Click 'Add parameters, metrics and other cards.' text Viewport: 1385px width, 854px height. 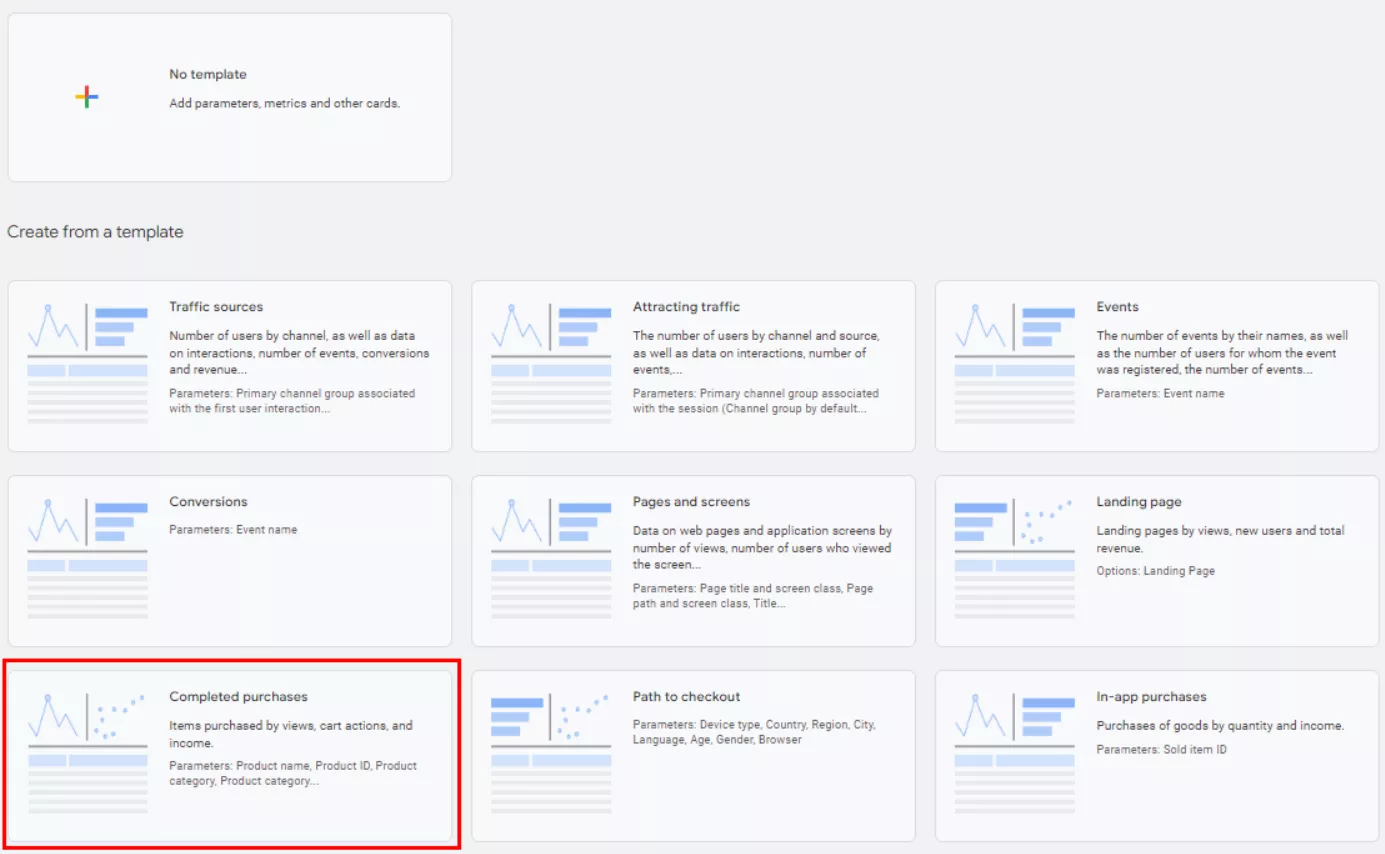[x=285, y=103]
